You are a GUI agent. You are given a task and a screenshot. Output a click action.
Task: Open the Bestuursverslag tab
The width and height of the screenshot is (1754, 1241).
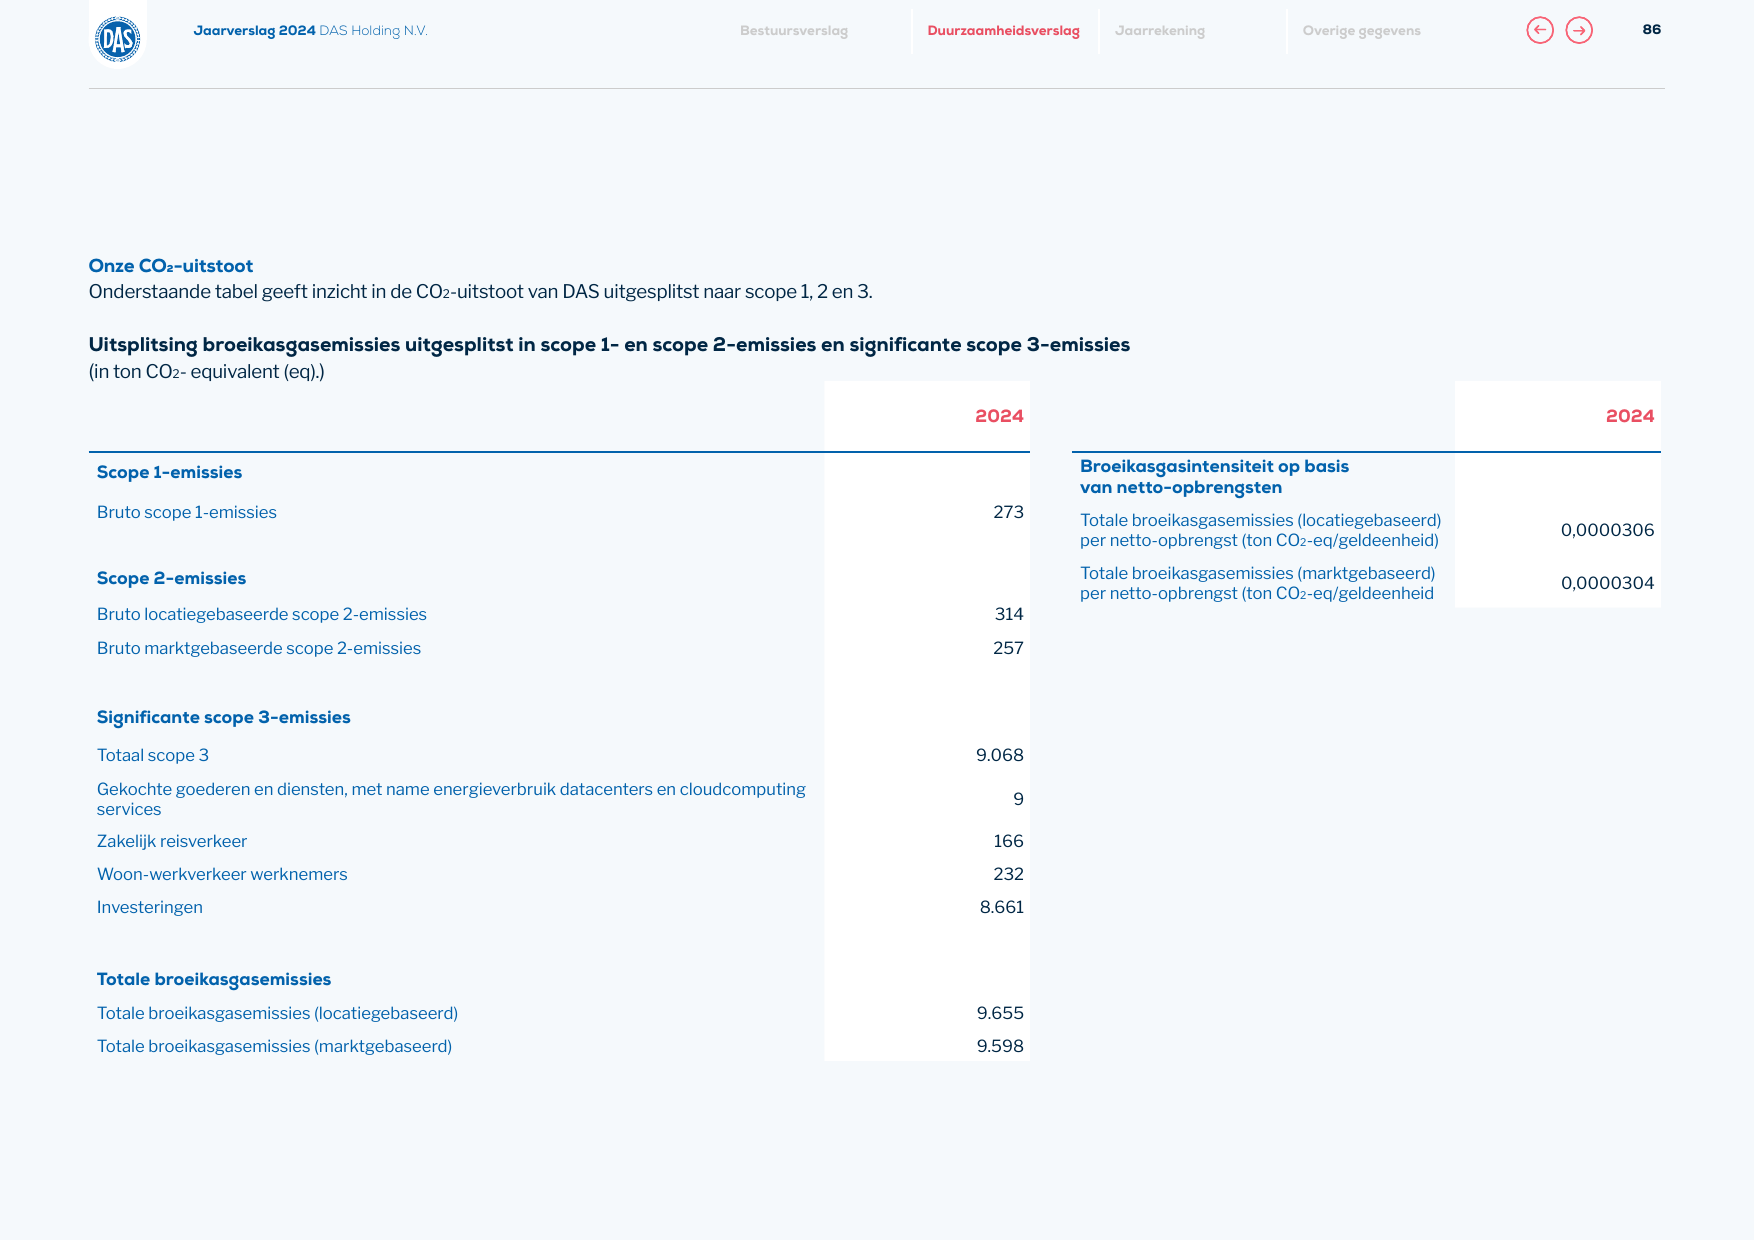(x=794, y=31)
